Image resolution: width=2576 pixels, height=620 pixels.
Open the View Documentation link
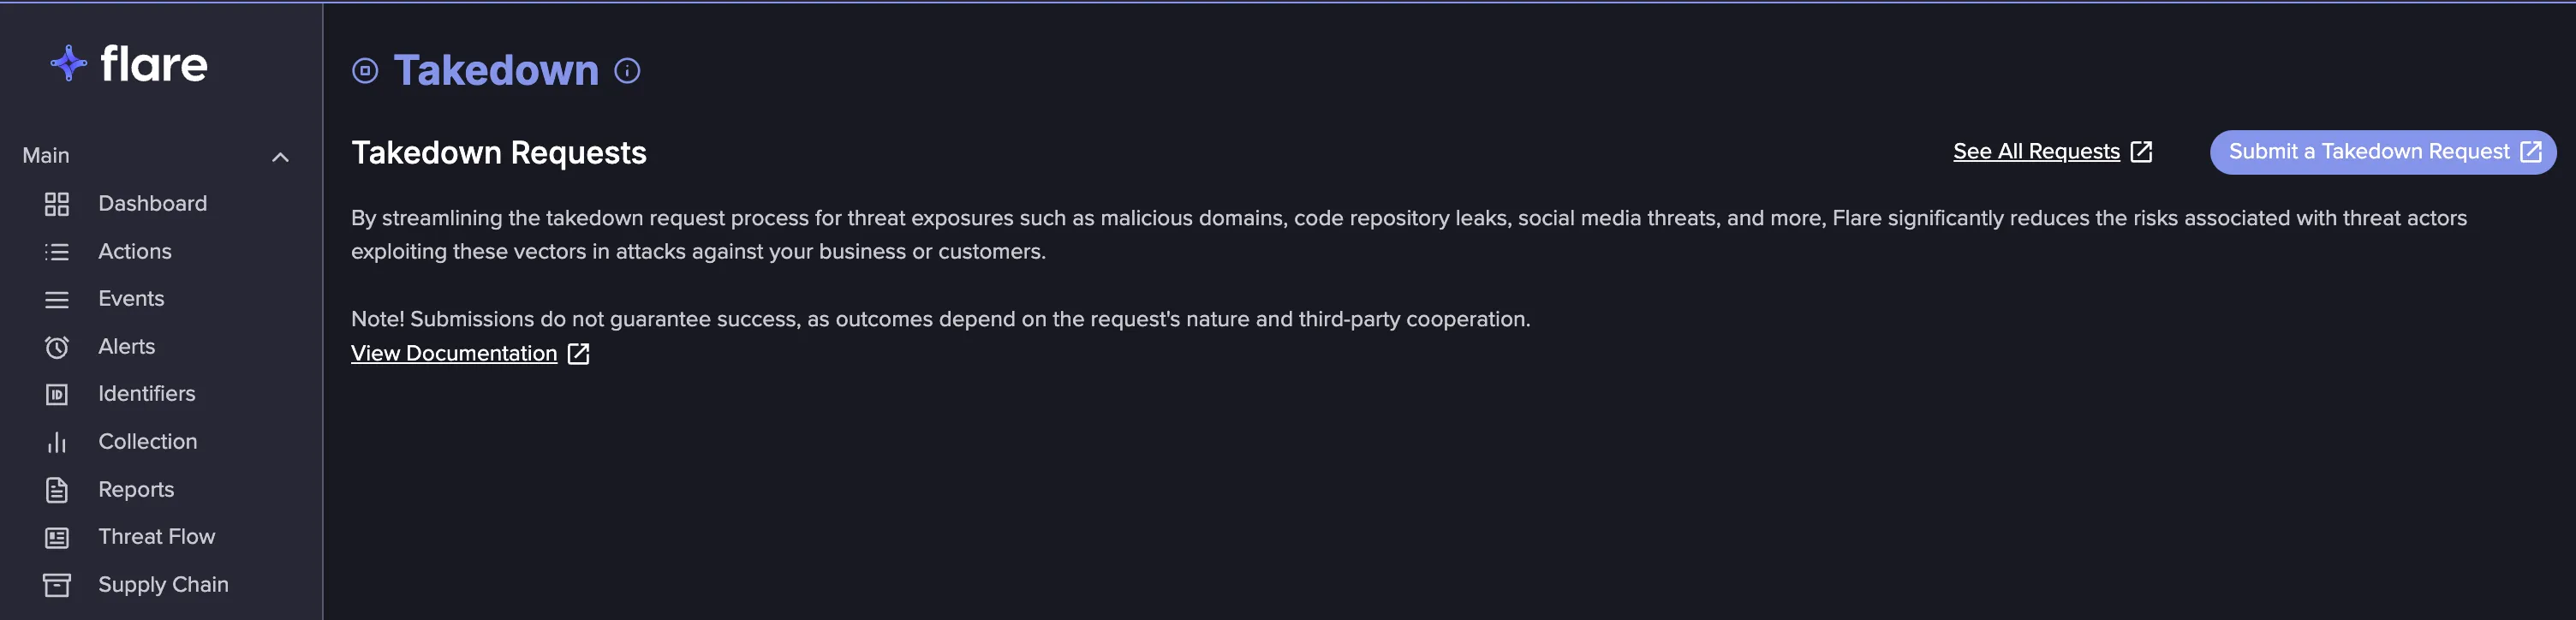470,353
